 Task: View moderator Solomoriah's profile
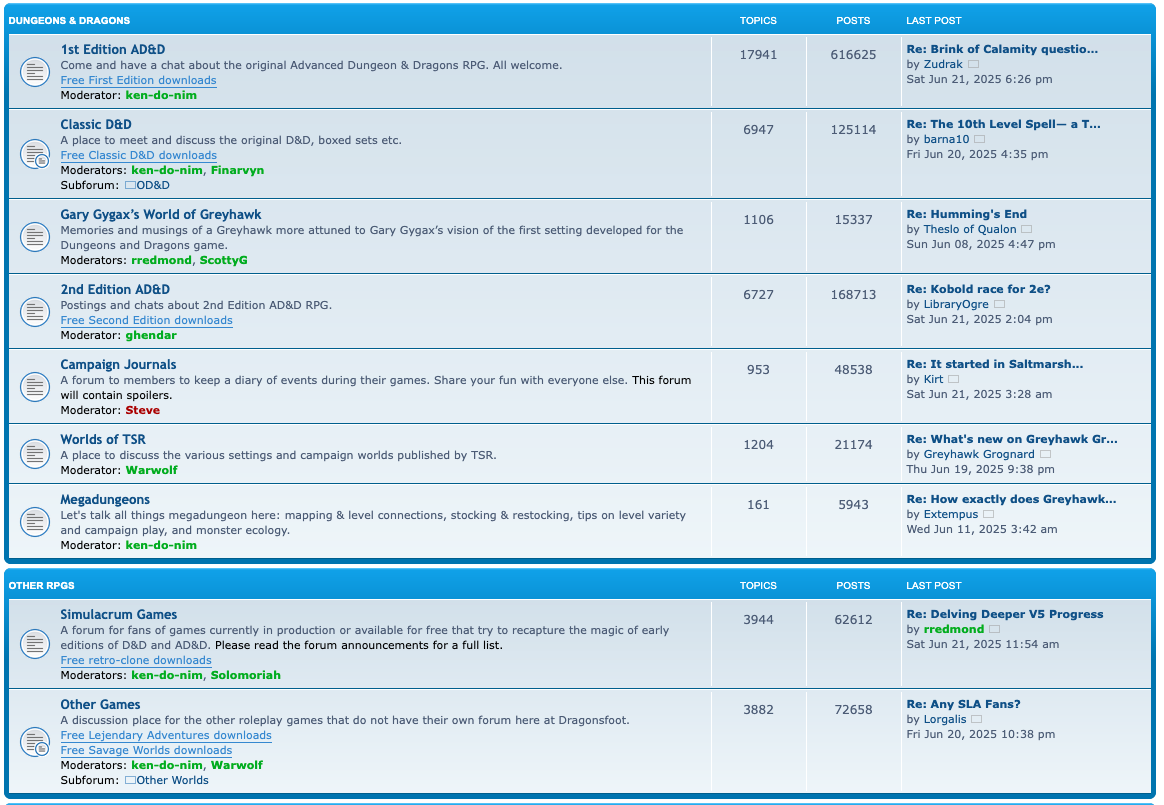click(246, 676)
